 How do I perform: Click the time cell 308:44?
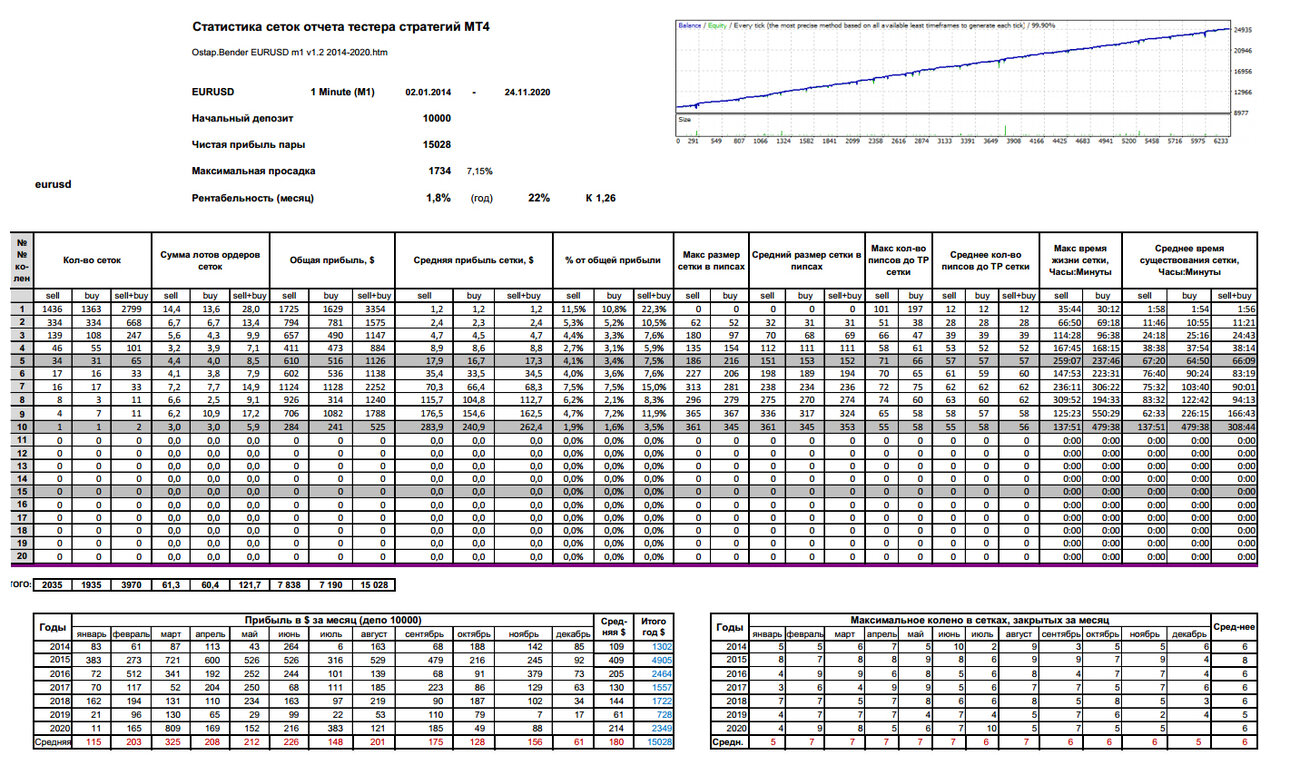point(1235,425)
